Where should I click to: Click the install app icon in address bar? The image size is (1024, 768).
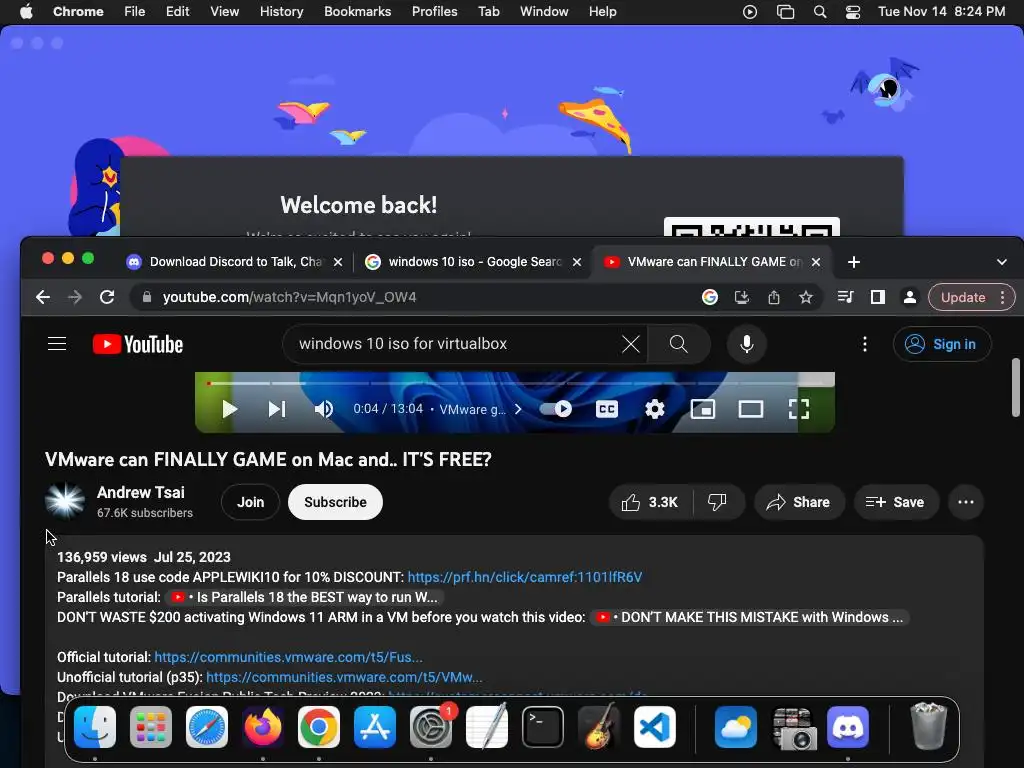742,297
